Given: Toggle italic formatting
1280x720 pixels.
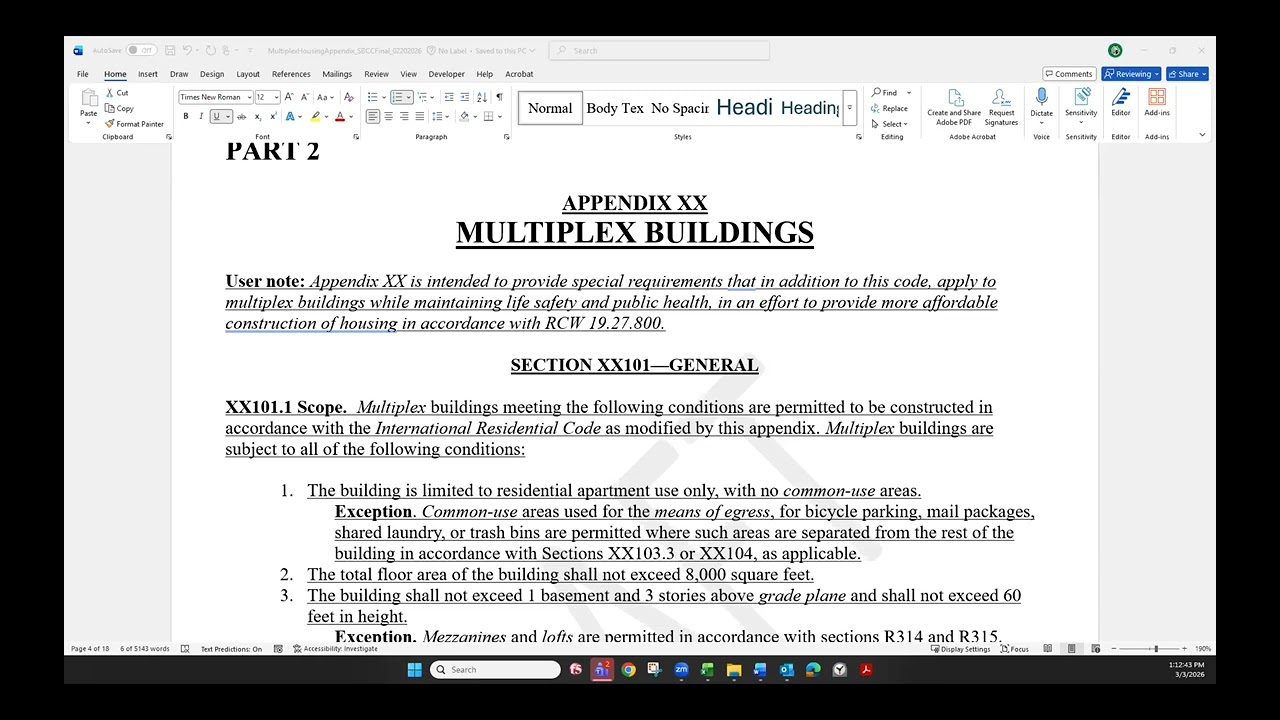Looking at the screenshot, I should pyautogui.click(x=200, y=116).
